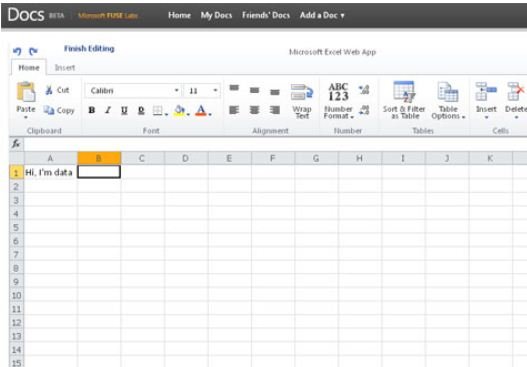Viewport: 527px width, 367px height.
Task: Apply red font color
Action: pos(201,110)
